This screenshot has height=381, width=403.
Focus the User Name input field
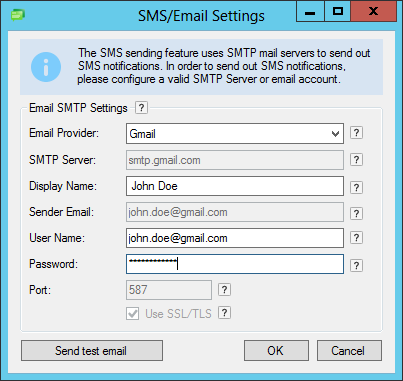point(235,238)
